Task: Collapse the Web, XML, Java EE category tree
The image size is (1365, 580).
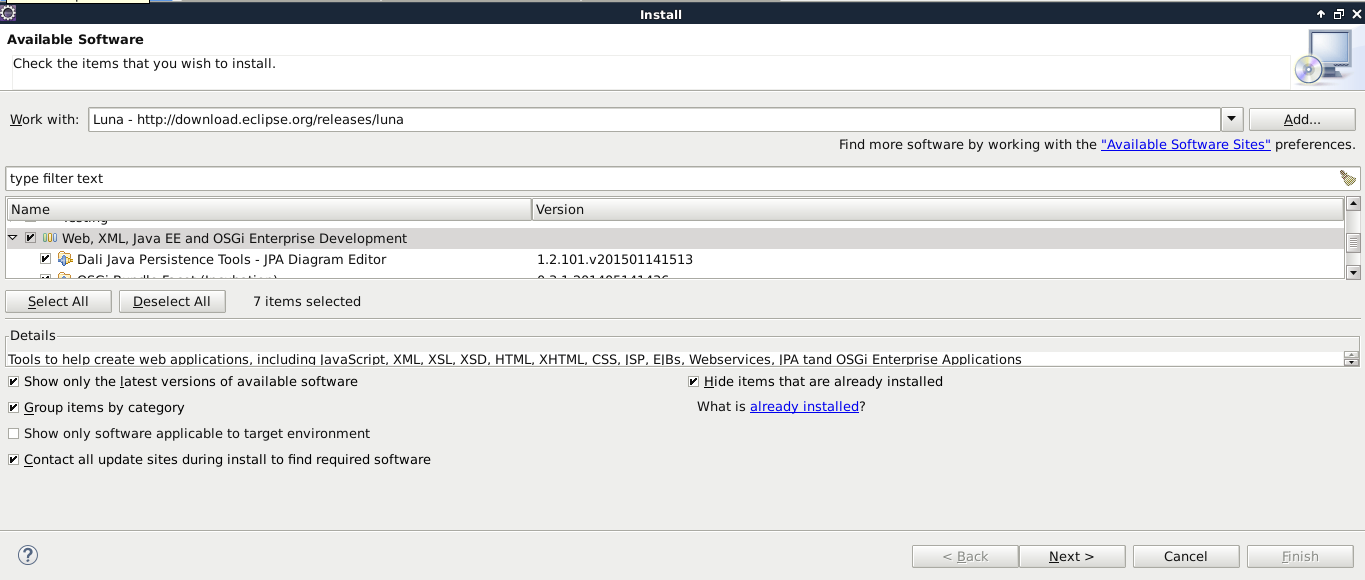Action: coord(13,238)
